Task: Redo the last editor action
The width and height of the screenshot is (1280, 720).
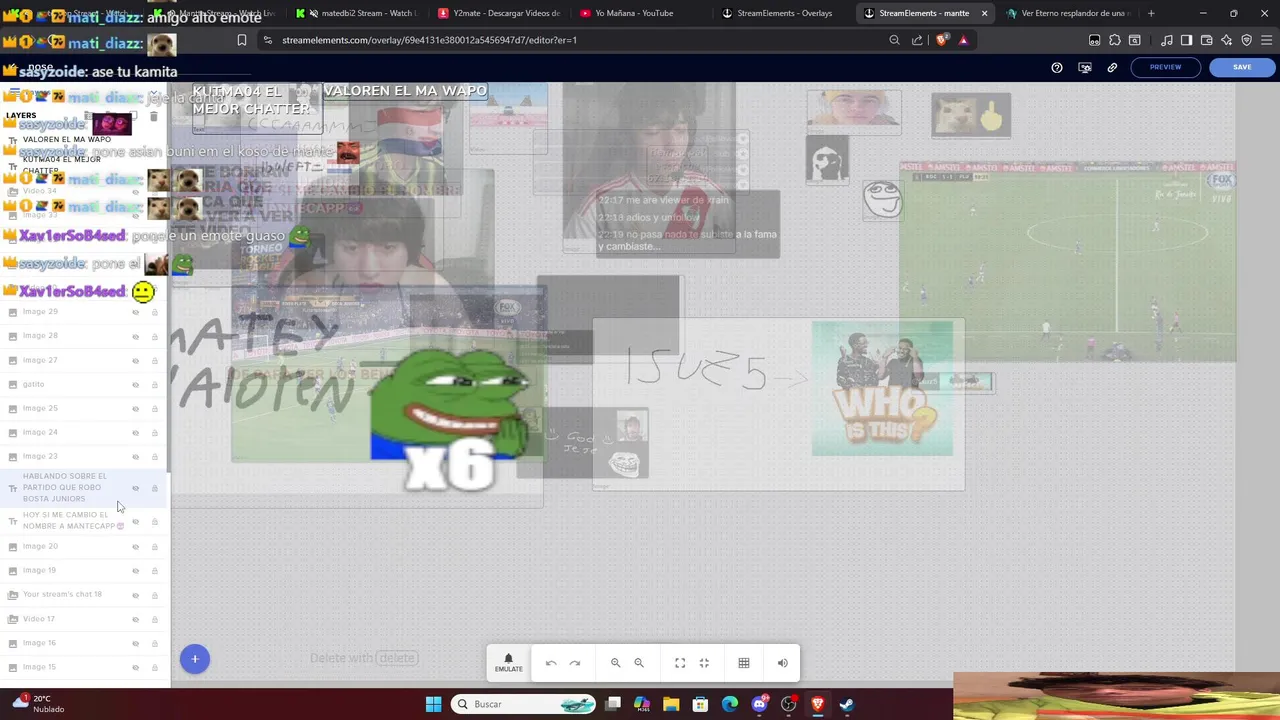Action: [575, 663]
